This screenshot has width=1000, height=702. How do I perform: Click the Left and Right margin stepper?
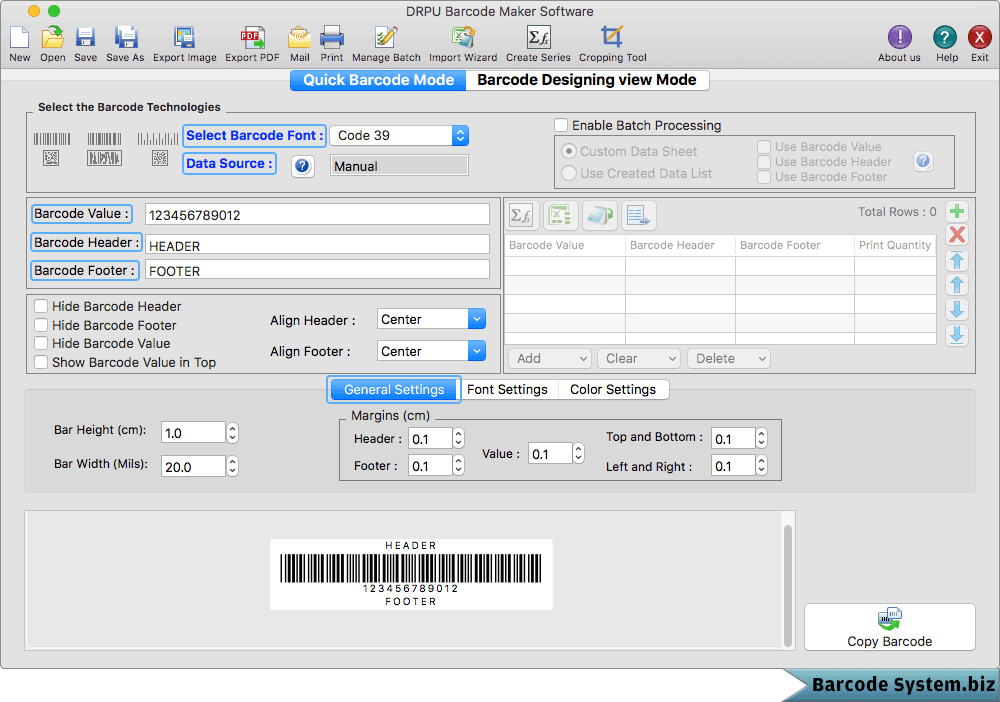point(761,466)
